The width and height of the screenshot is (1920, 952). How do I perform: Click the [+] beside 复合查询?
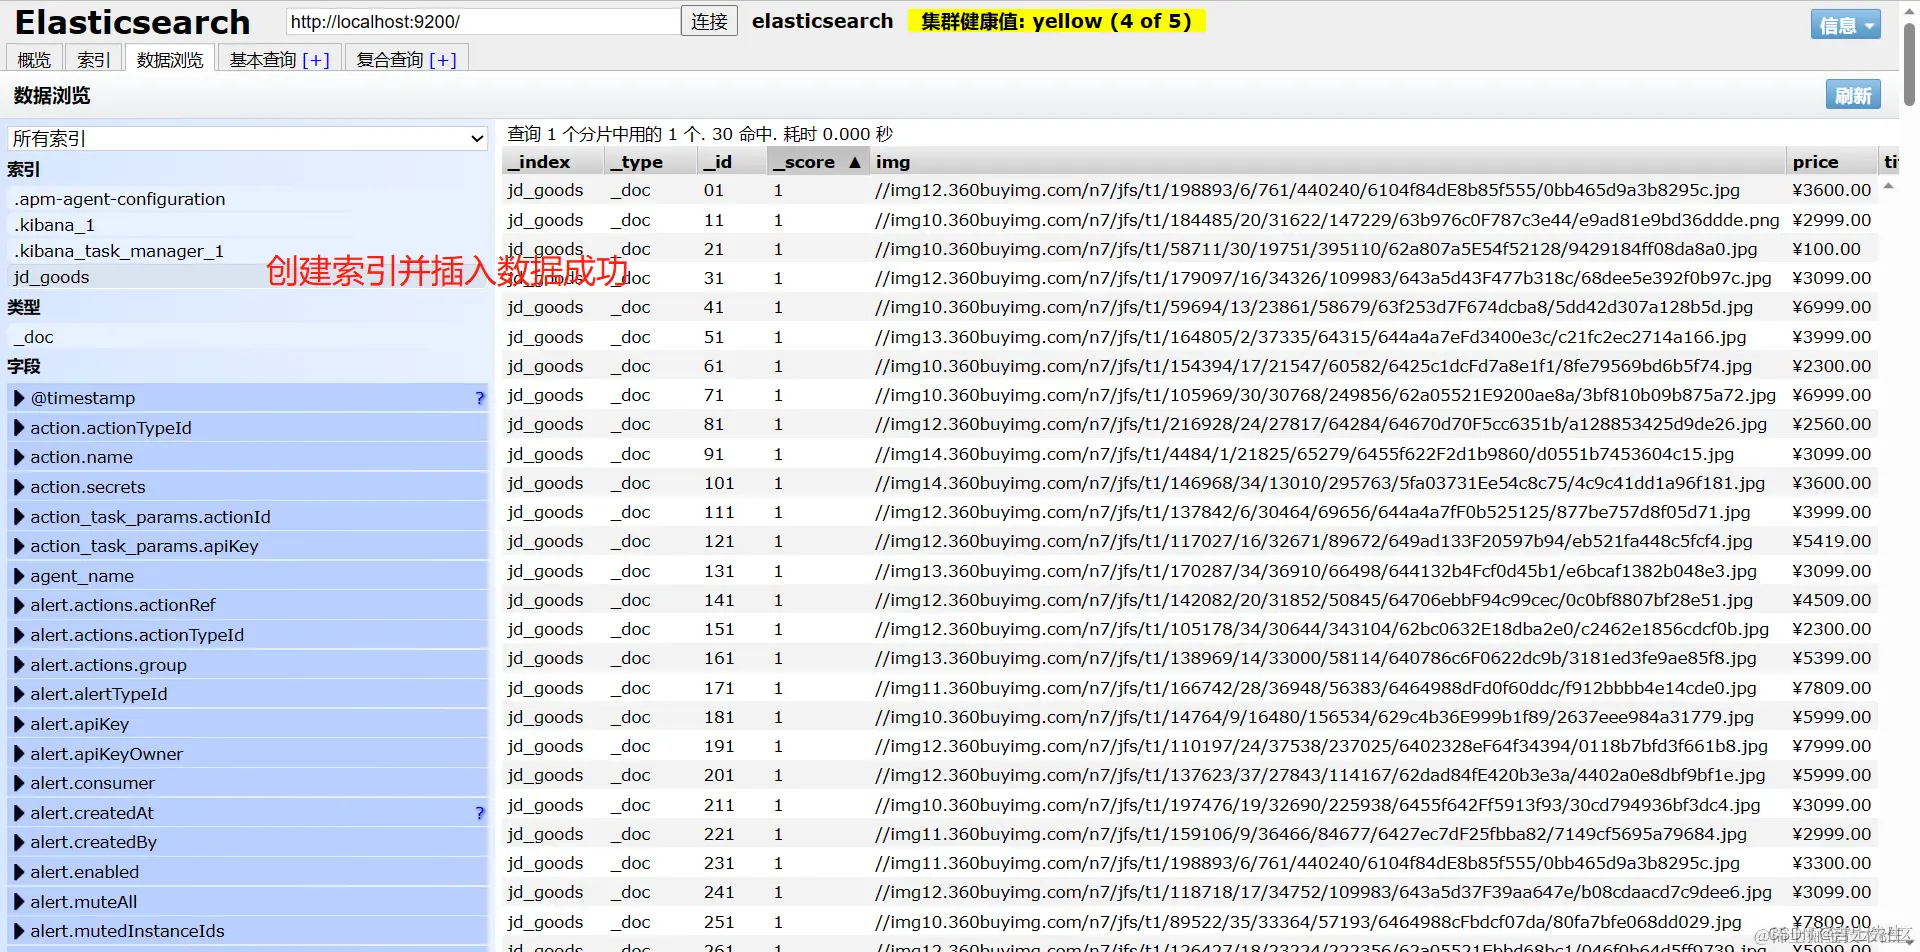coord(443,60)
